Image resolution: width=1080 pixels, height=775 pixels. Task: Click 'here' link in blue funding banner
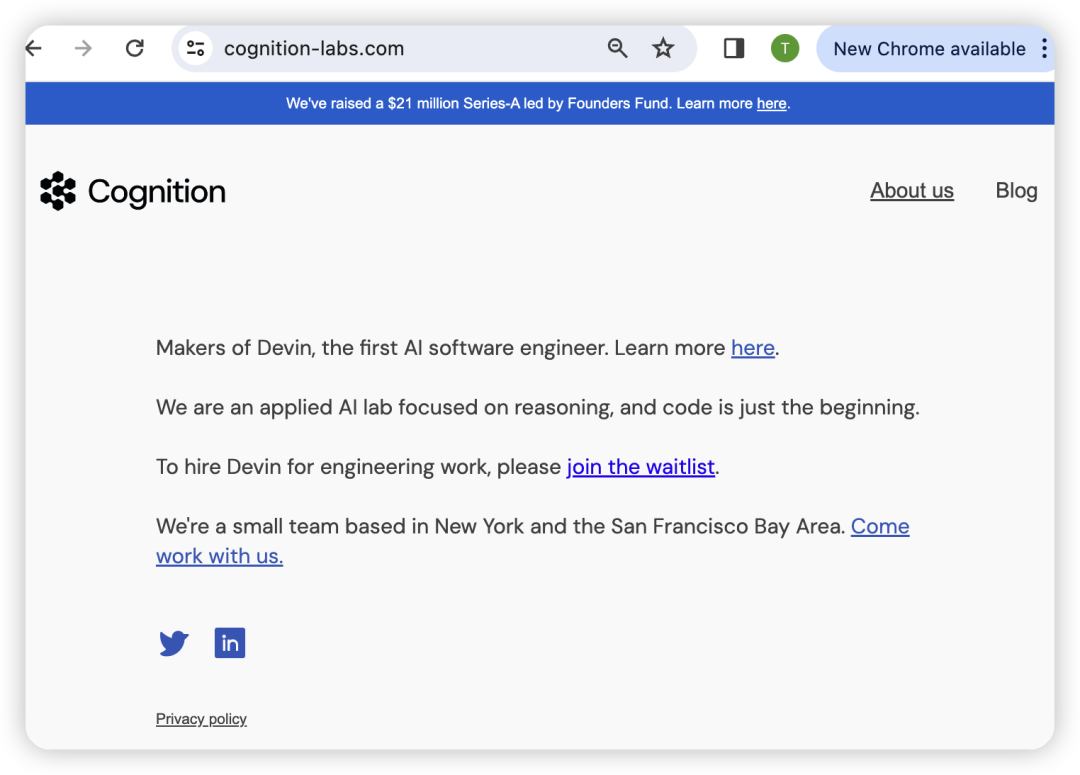pos(771,103)
